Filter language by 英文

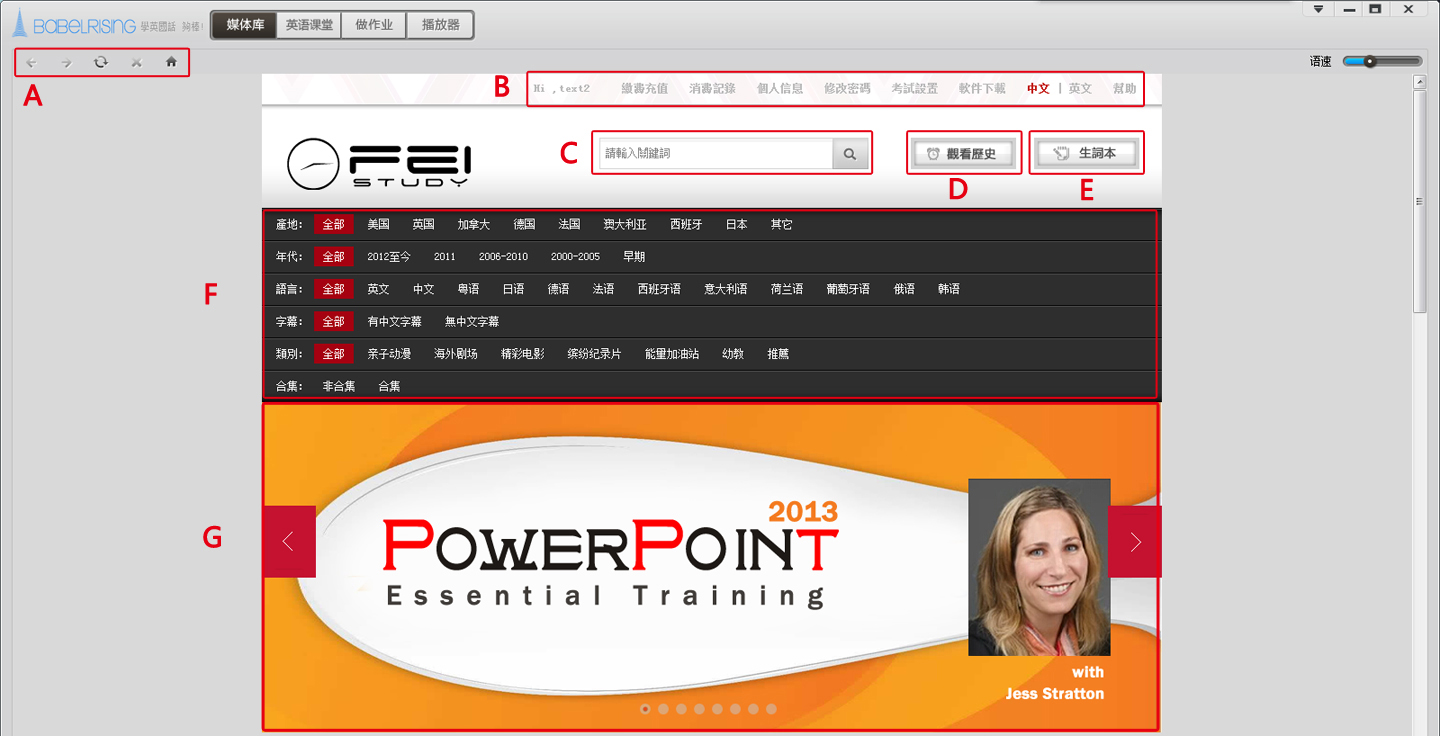coord(378,289)
